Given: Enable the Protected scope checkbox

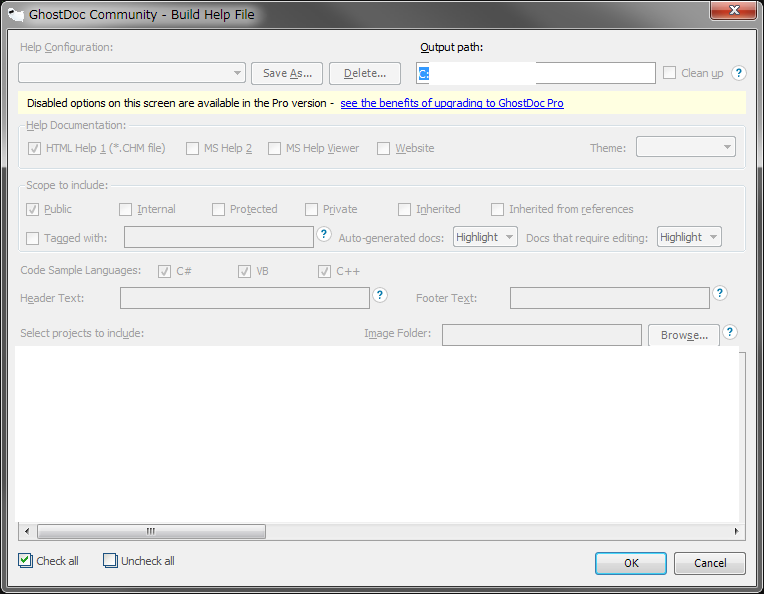Looking at the screenshot, I should pyautogui.click(x=218, y=210).
